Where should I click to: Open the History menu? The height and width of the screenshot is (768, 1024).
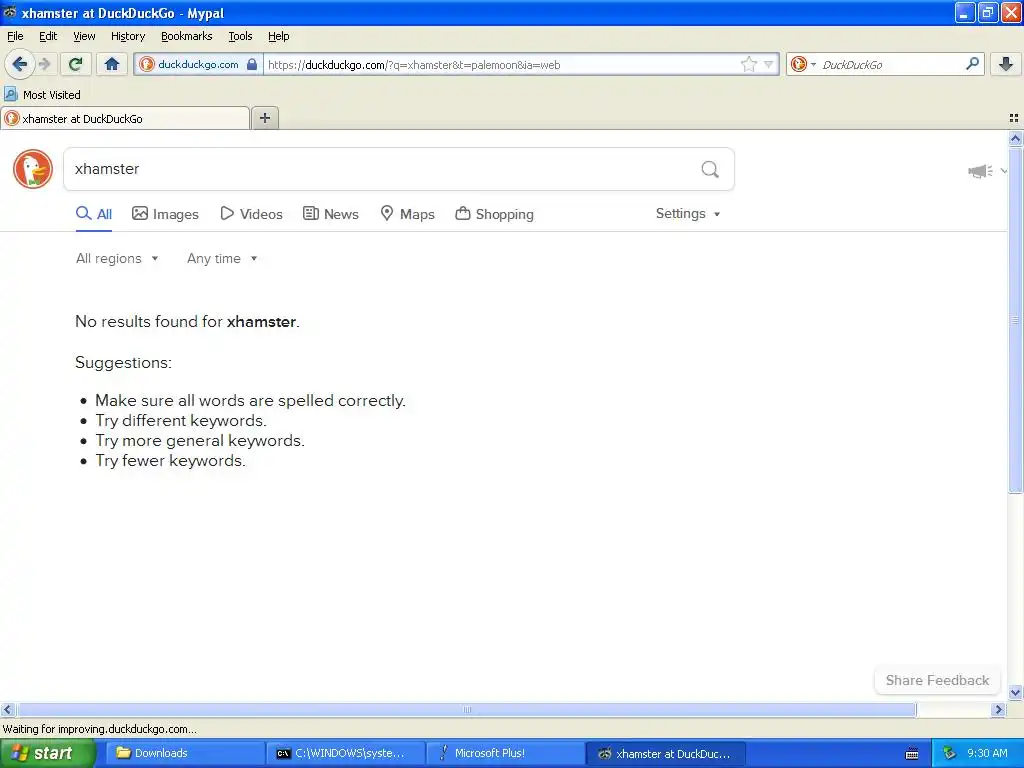coord(127,36)
